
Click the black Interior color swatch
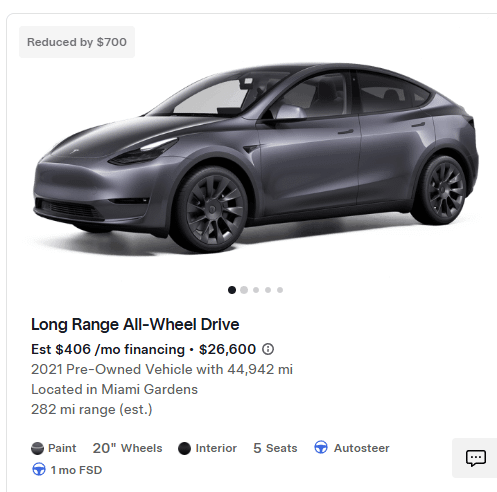(184, 448)
